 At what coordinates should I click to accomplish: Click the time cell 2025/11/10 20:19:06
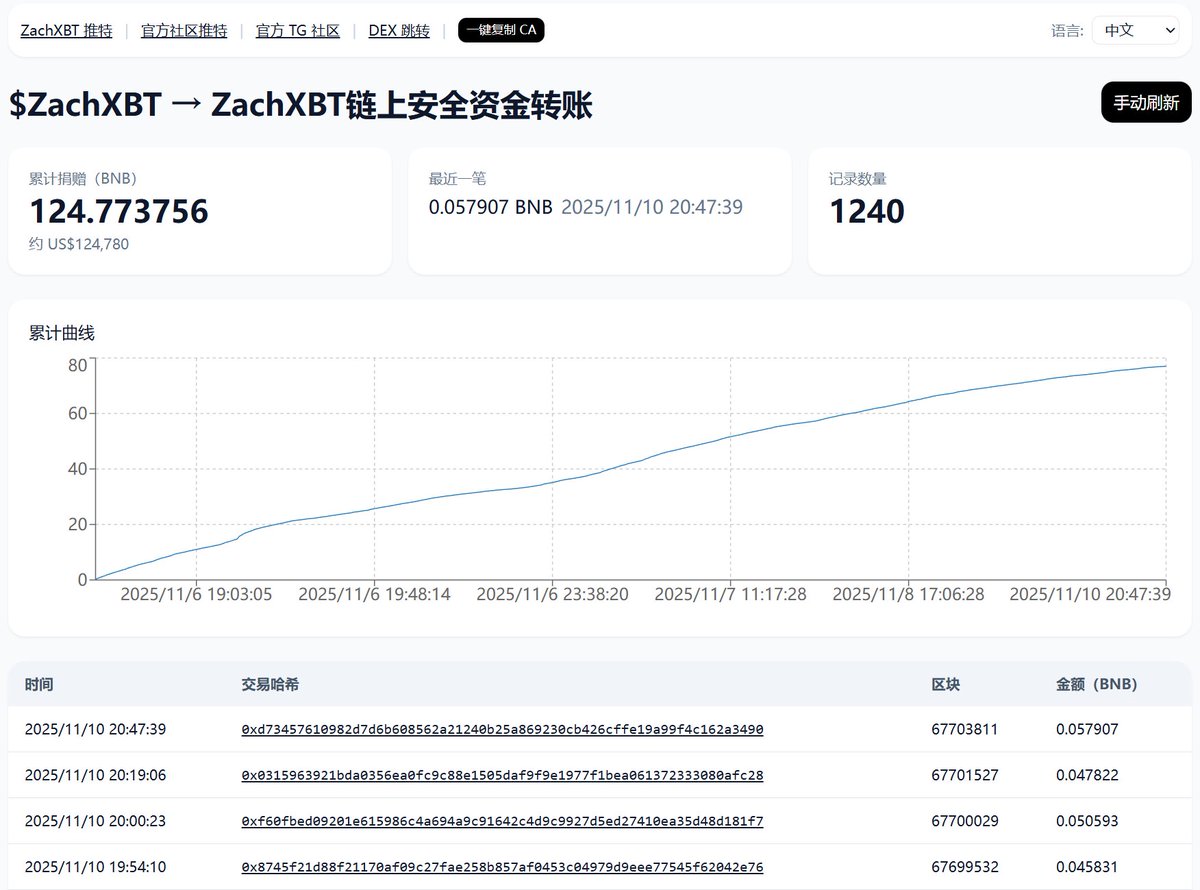pos(95,775)
